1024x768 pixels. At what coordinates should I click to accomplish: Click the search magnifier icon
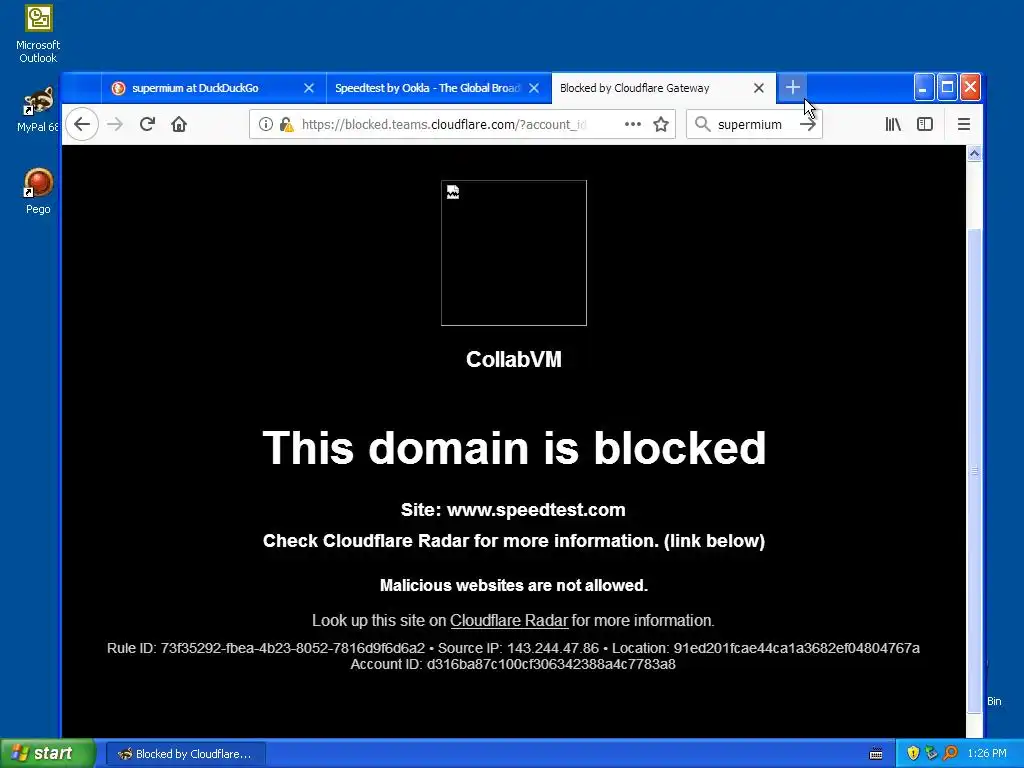coord(703,124)
